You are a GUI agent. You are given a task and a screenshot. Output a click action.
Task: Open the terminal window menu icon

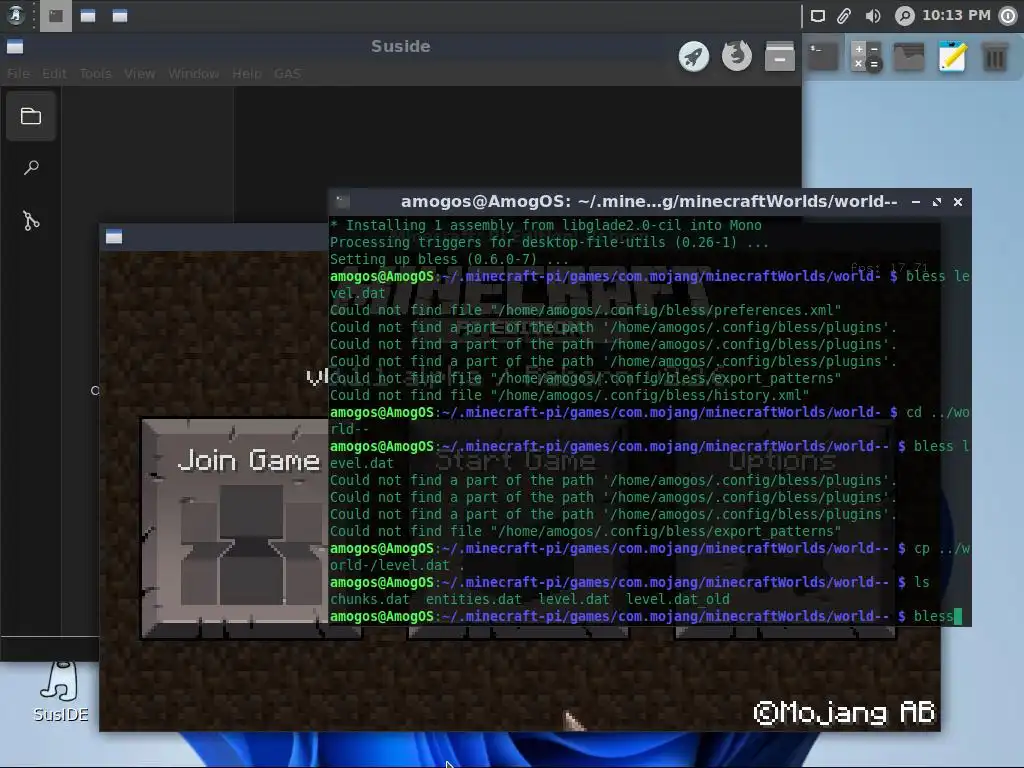pyautogui.click(x=342, y=201)
